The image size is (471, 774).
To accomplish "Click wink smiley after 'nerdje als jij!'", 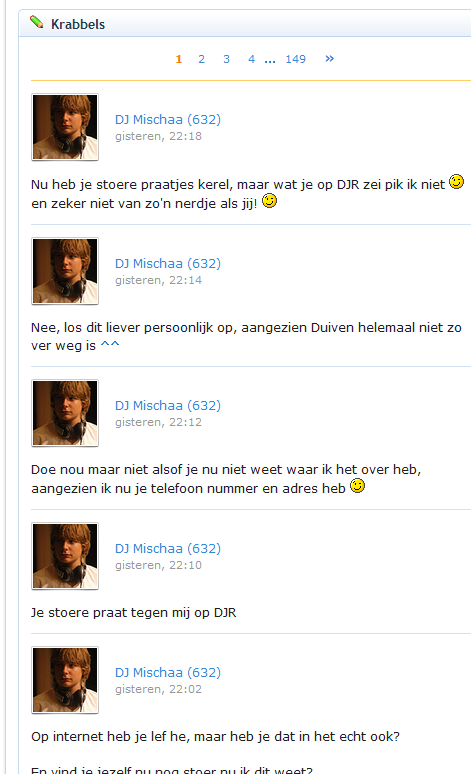I will coord(269,201).
